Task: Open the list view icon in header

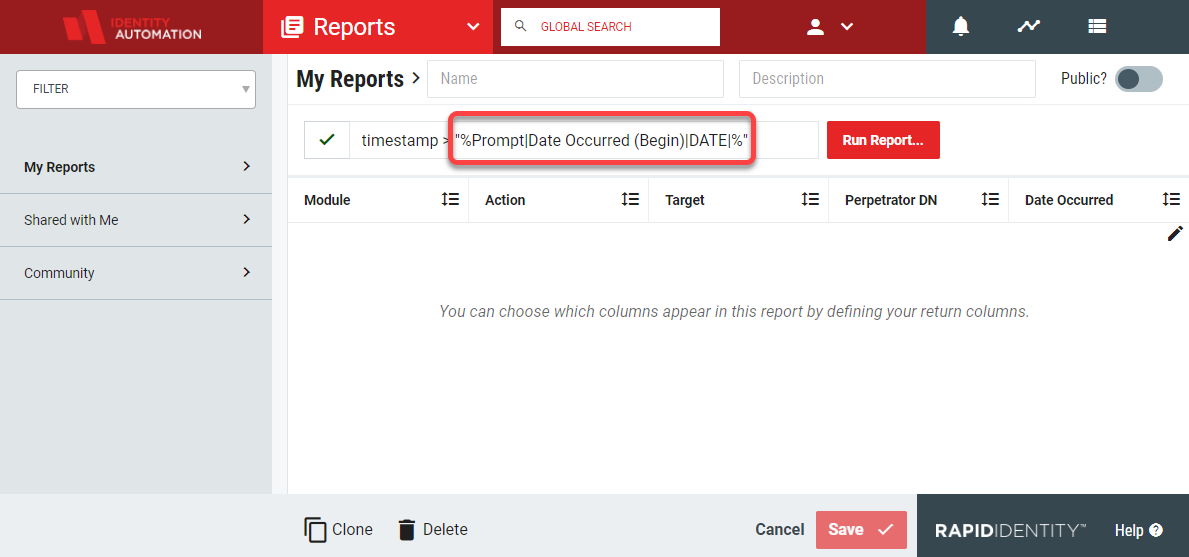Action: point(1096,27)
